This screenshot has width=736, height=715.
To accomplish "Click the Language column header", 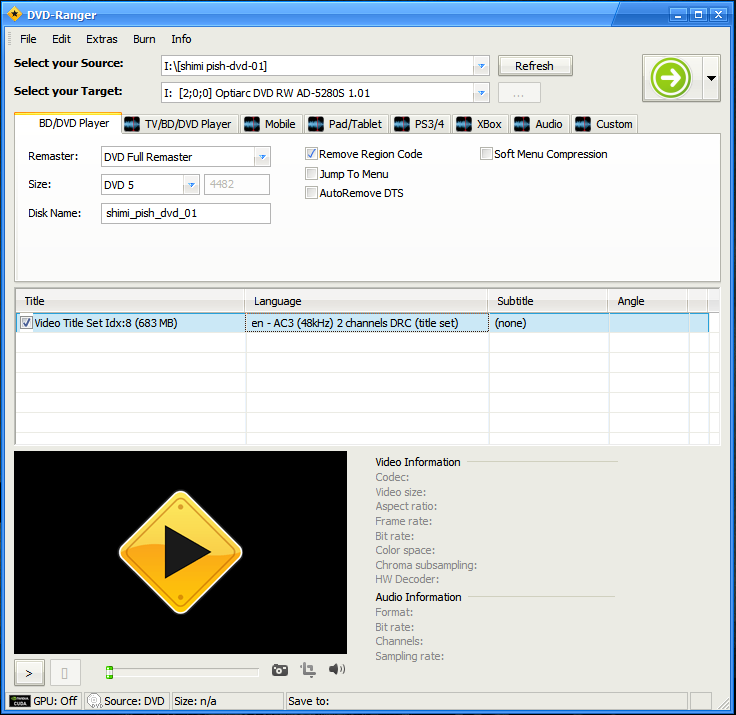I will click(366, 301).
